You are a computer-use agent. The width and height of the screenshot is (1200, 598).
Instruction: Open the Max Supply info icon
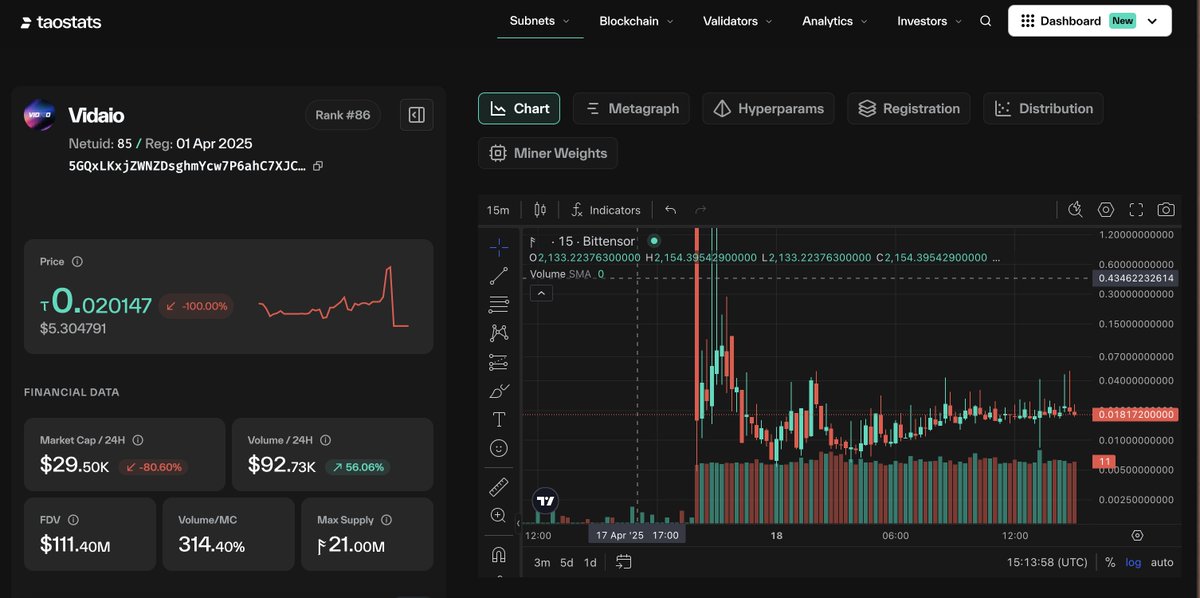pos(386,520)
